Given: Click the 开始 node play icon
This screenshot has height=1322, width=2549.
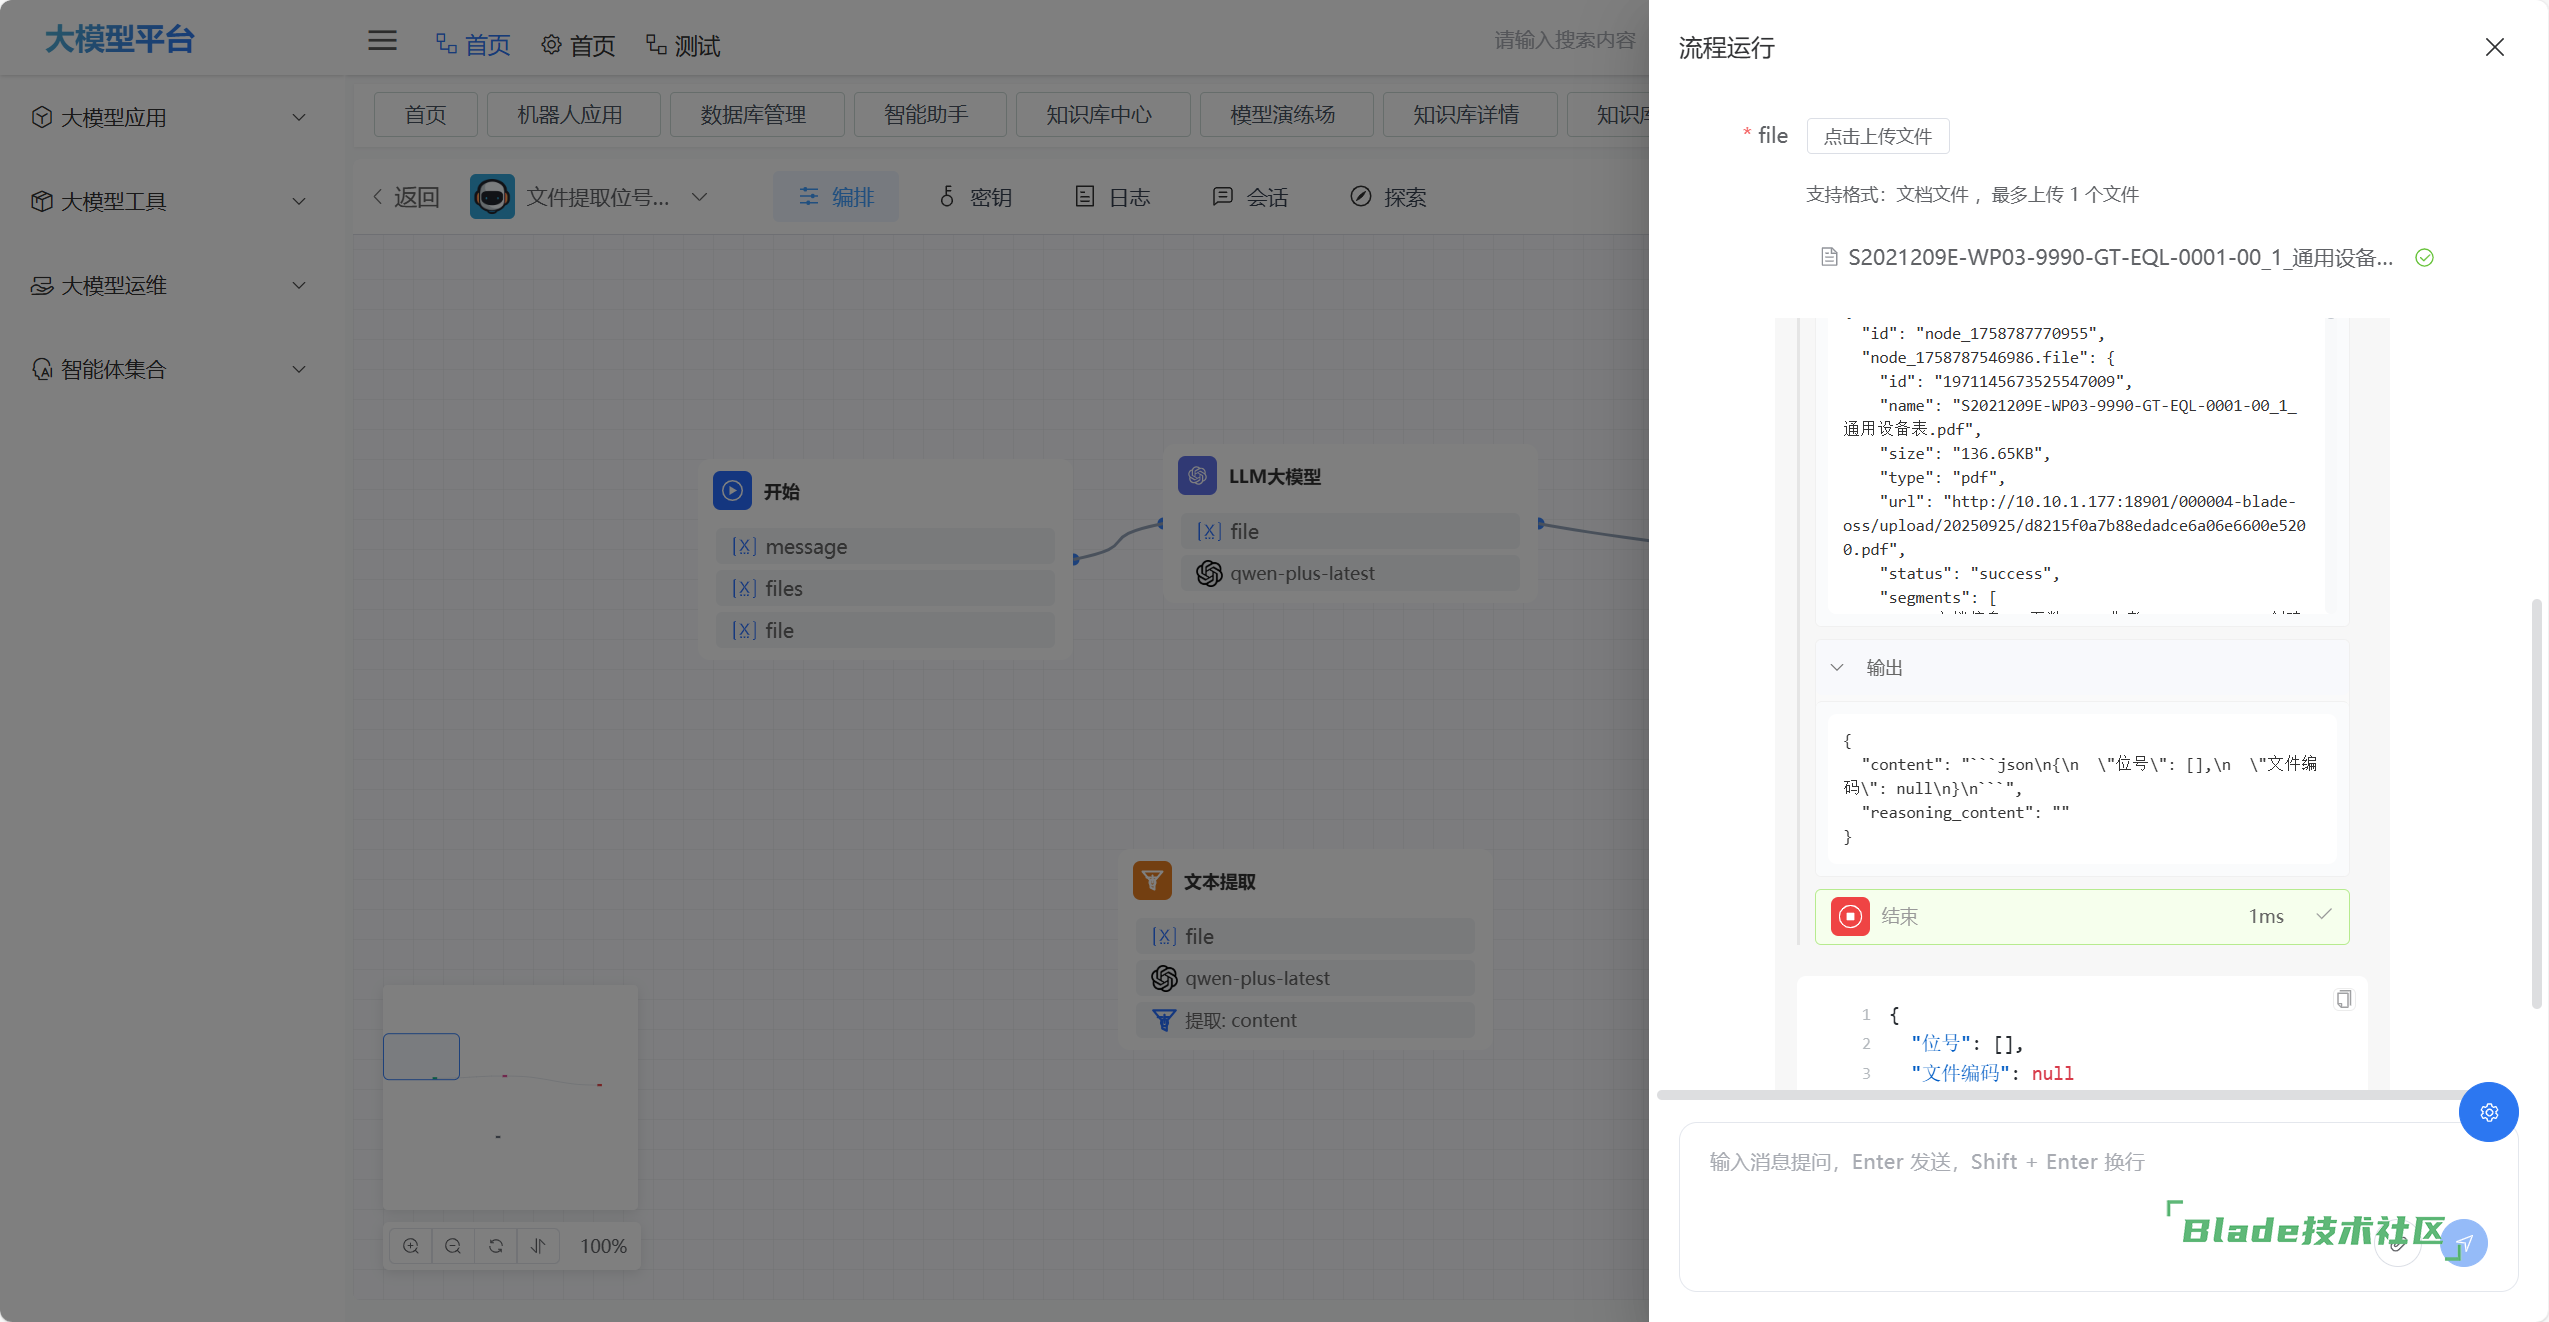Looking at the screenshot, I should coord(732,491).
